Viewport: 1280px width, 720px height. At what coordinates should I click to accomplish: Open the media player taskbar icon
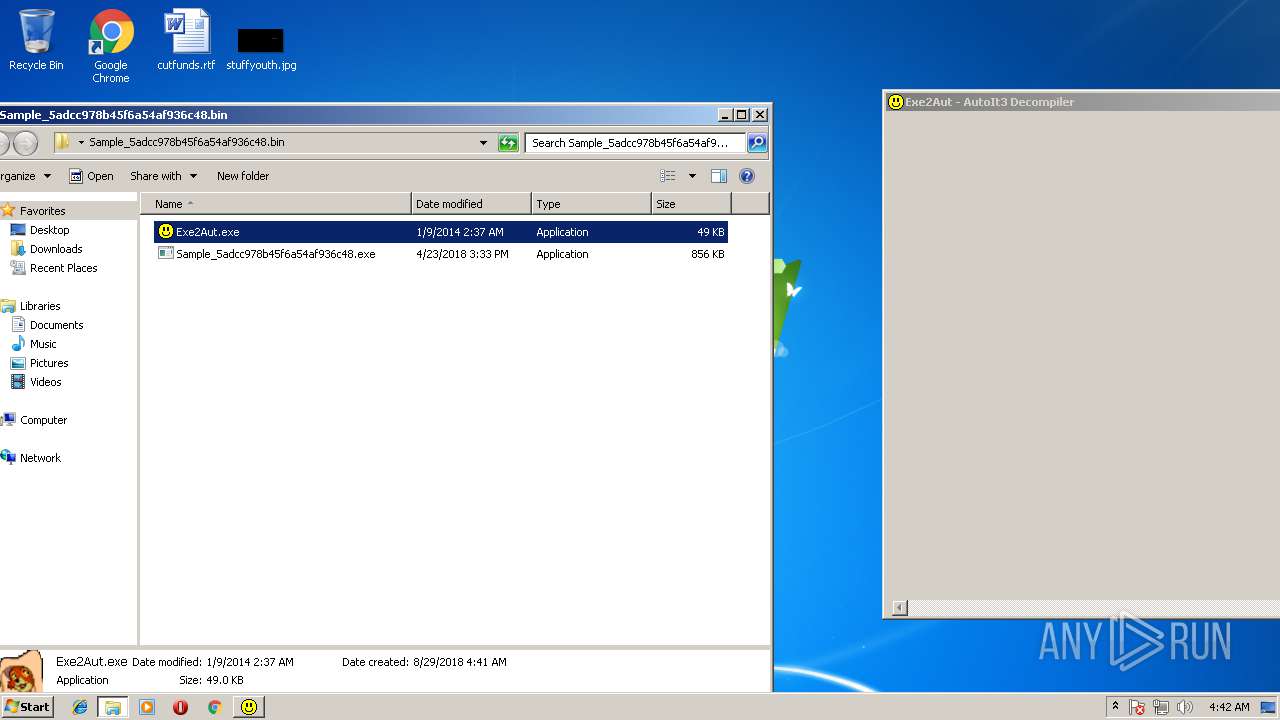tap(147, 707)
